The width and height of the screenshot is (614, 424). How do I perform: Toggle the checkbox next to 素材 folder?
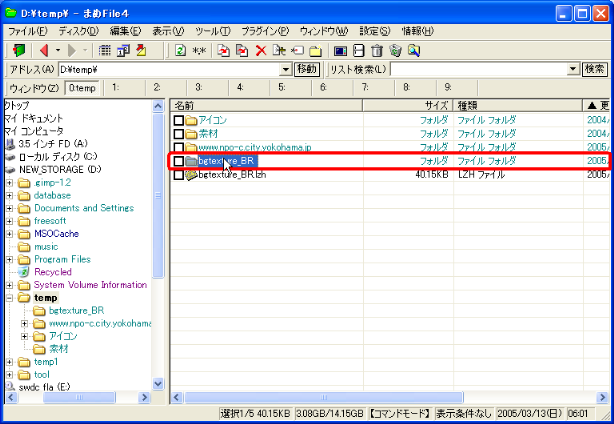tap(179, 134)
